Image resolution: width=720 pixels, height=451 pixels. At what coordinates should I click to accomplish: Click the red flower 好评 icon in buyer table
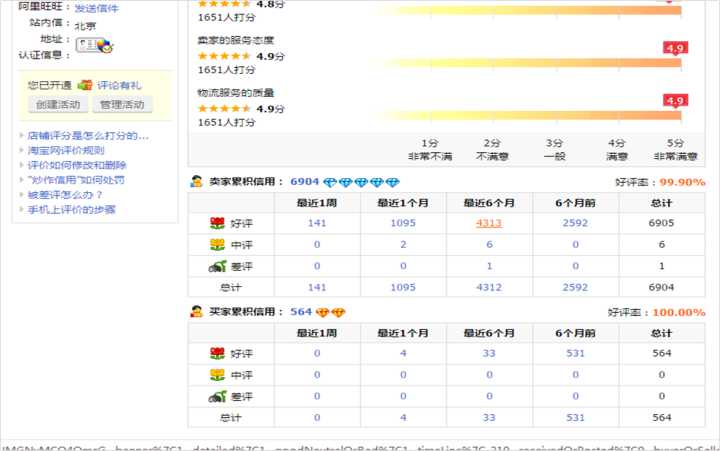click(x=216, y=353)
